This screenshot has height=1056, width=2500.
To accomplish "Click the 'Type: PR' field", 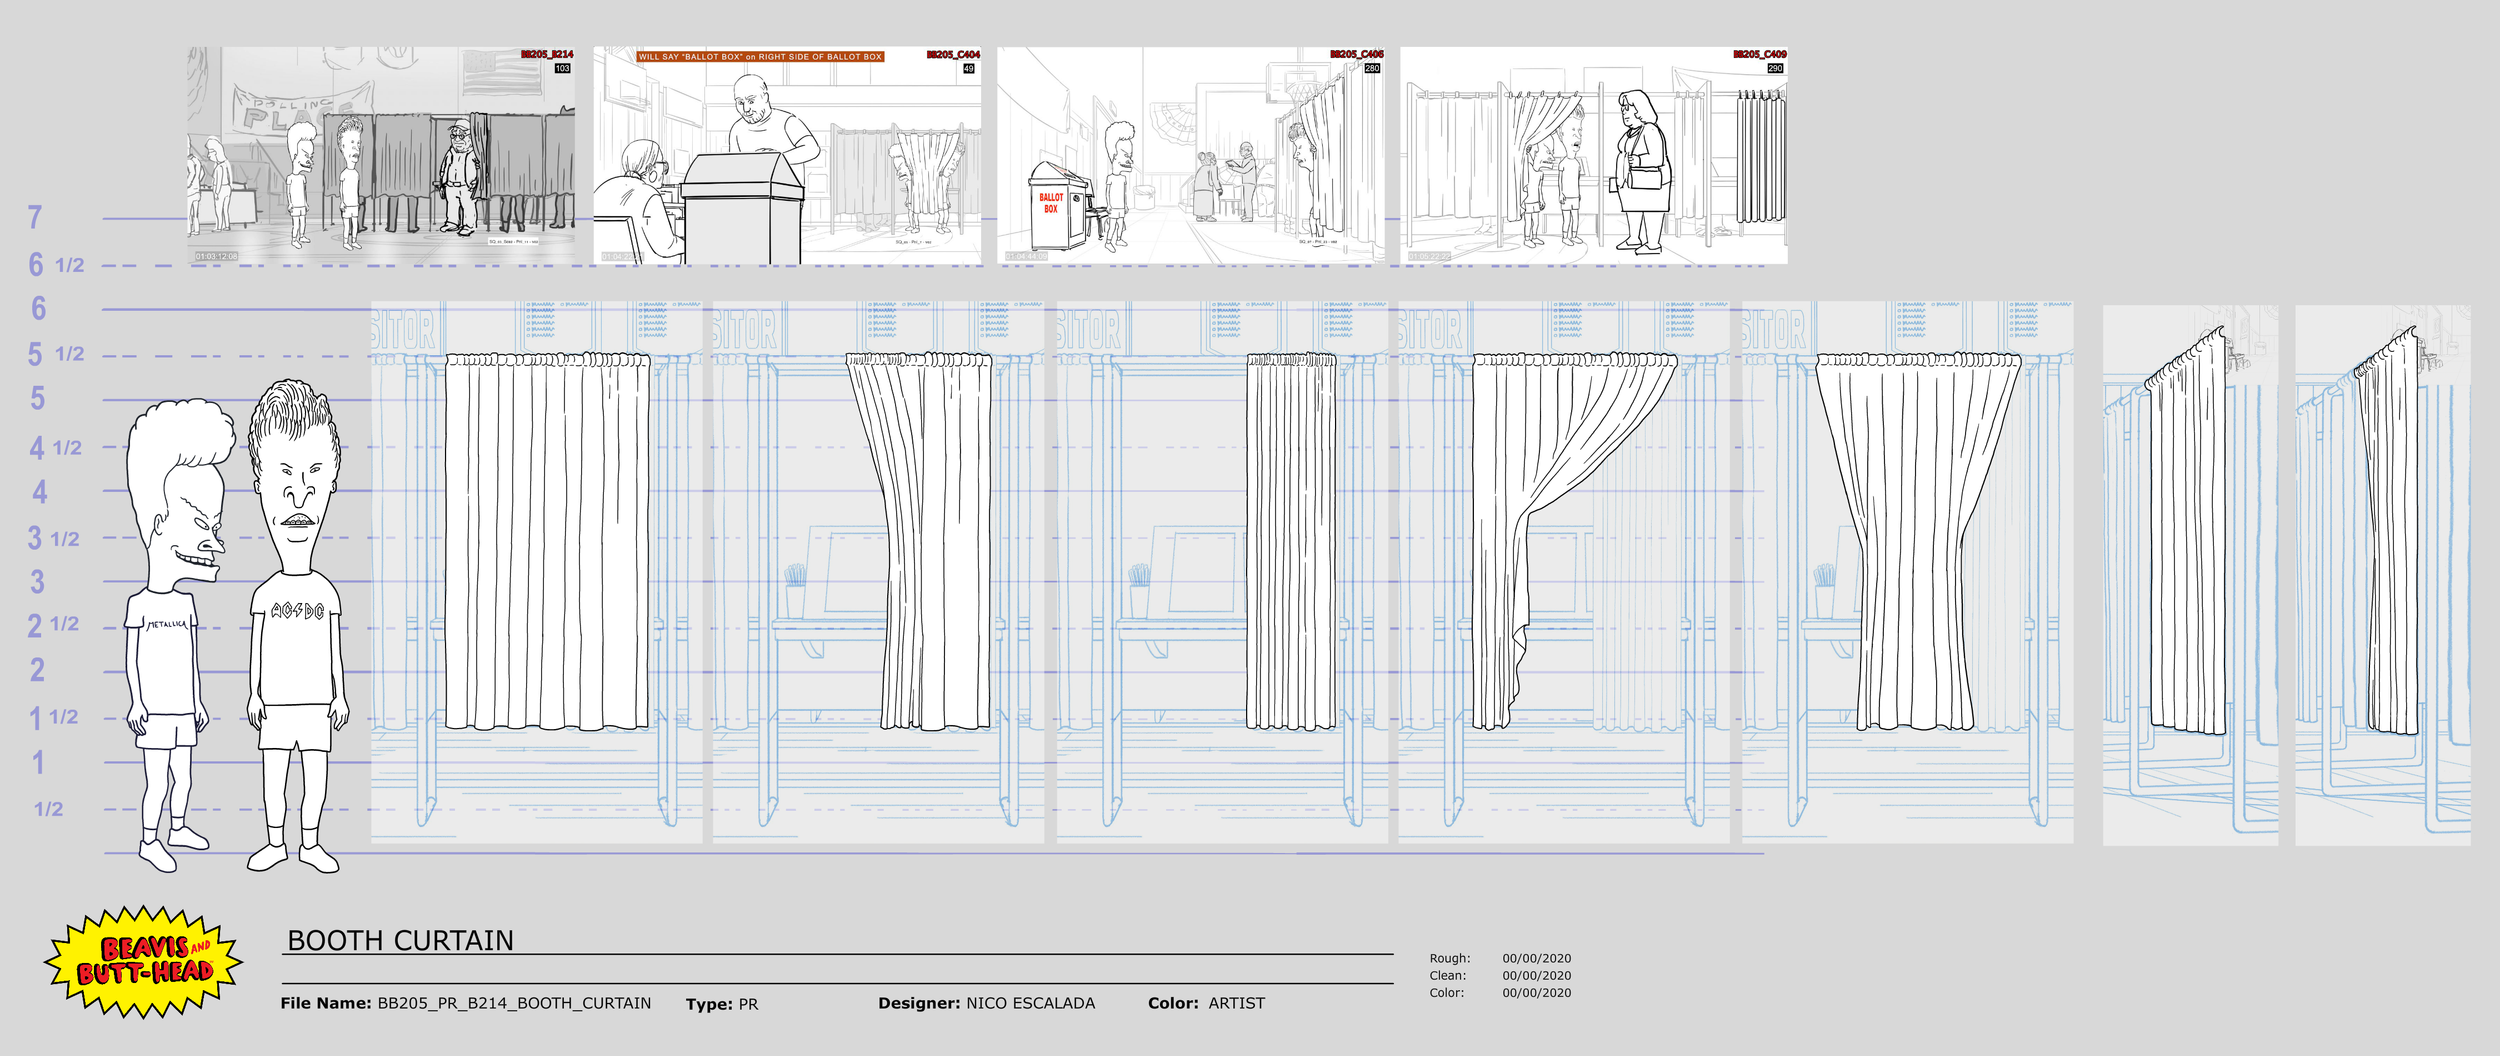I will [722, 1004].
